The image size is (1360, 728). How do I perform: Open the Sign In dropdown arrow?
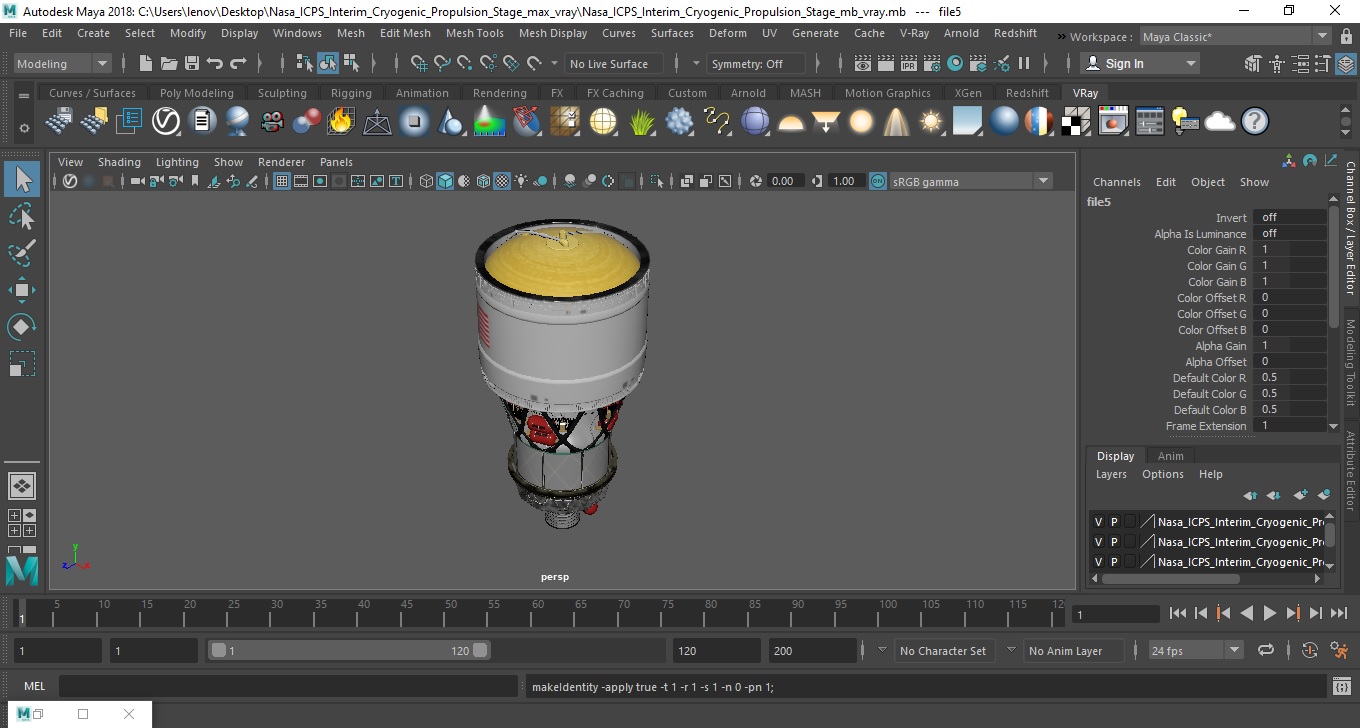(1190, 63)
